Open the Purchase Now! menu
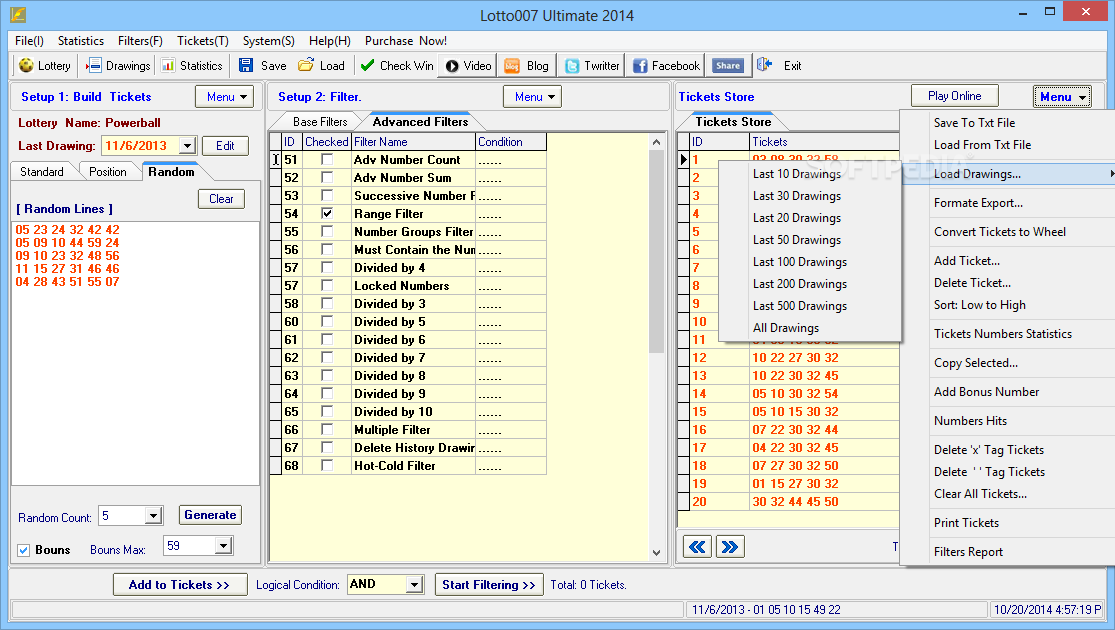The width and height of the screenshot is (1115, 630). click(x=405, y=41)
